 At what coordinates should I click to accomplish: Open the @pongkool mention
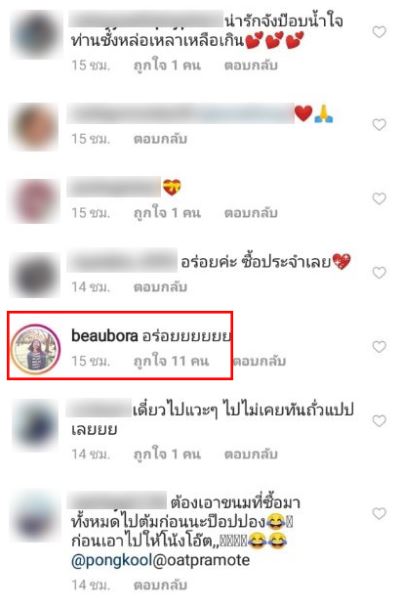pyautogui.click(x=112, y=560)
